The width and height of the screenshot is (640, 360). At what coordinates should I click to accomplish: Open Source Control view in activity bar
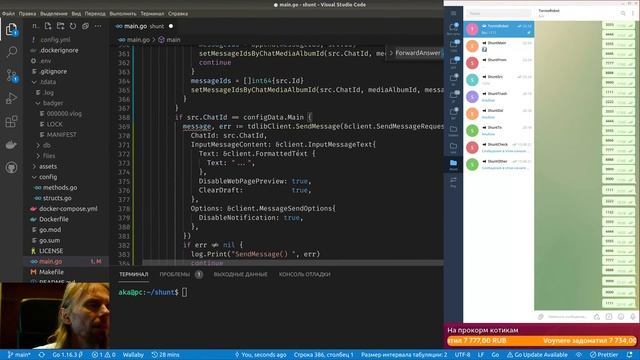[11, 76]
